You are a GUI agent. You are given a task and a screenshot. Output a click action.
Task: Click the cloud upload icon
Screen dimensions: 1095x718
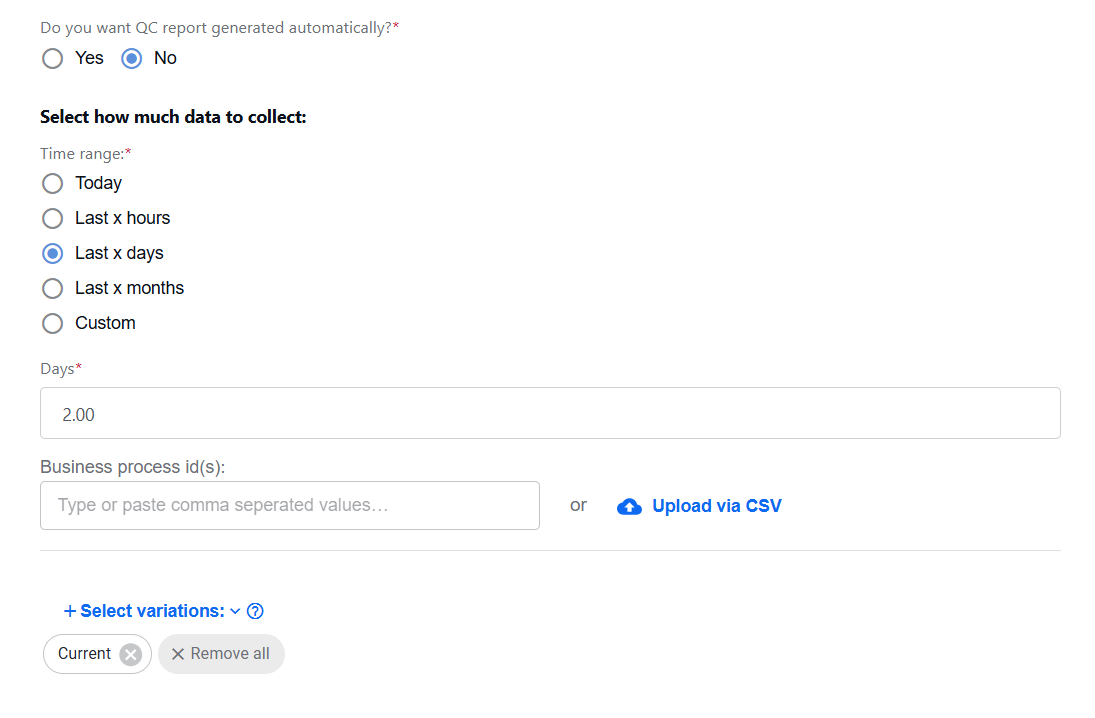tap(629, 506)
